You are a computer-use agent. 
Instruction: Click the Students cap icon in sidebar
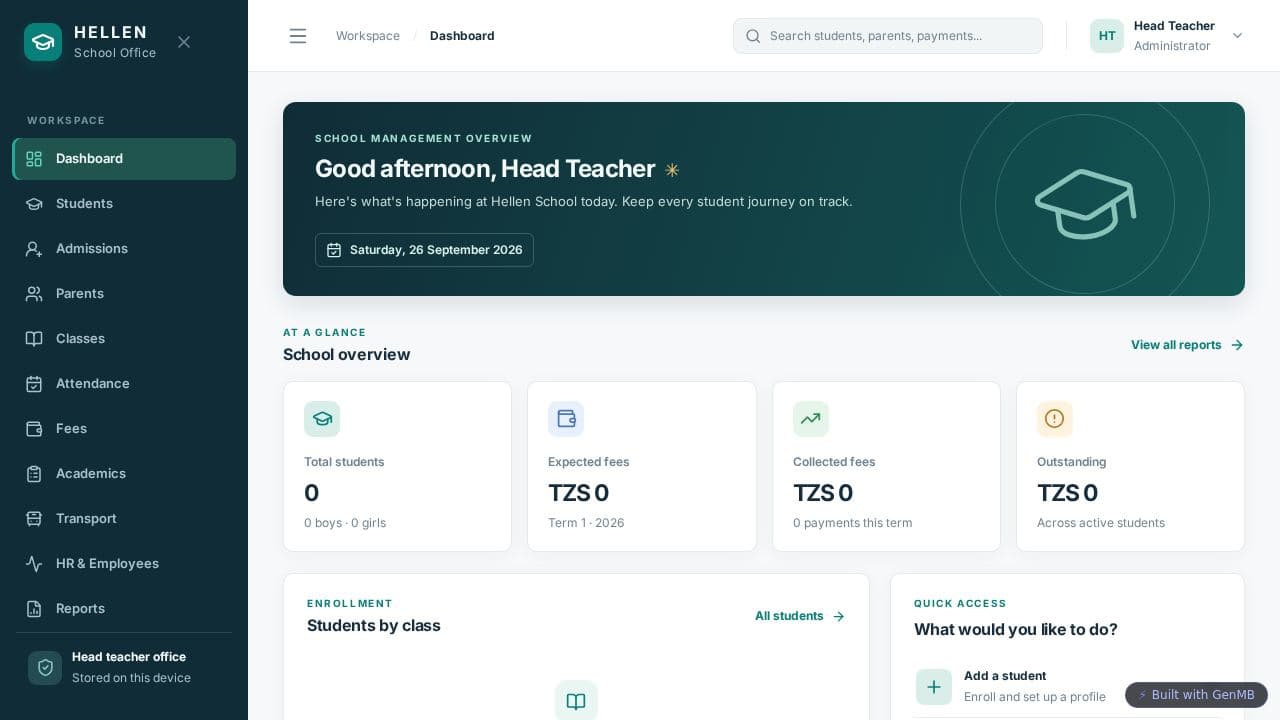(34, 204)
